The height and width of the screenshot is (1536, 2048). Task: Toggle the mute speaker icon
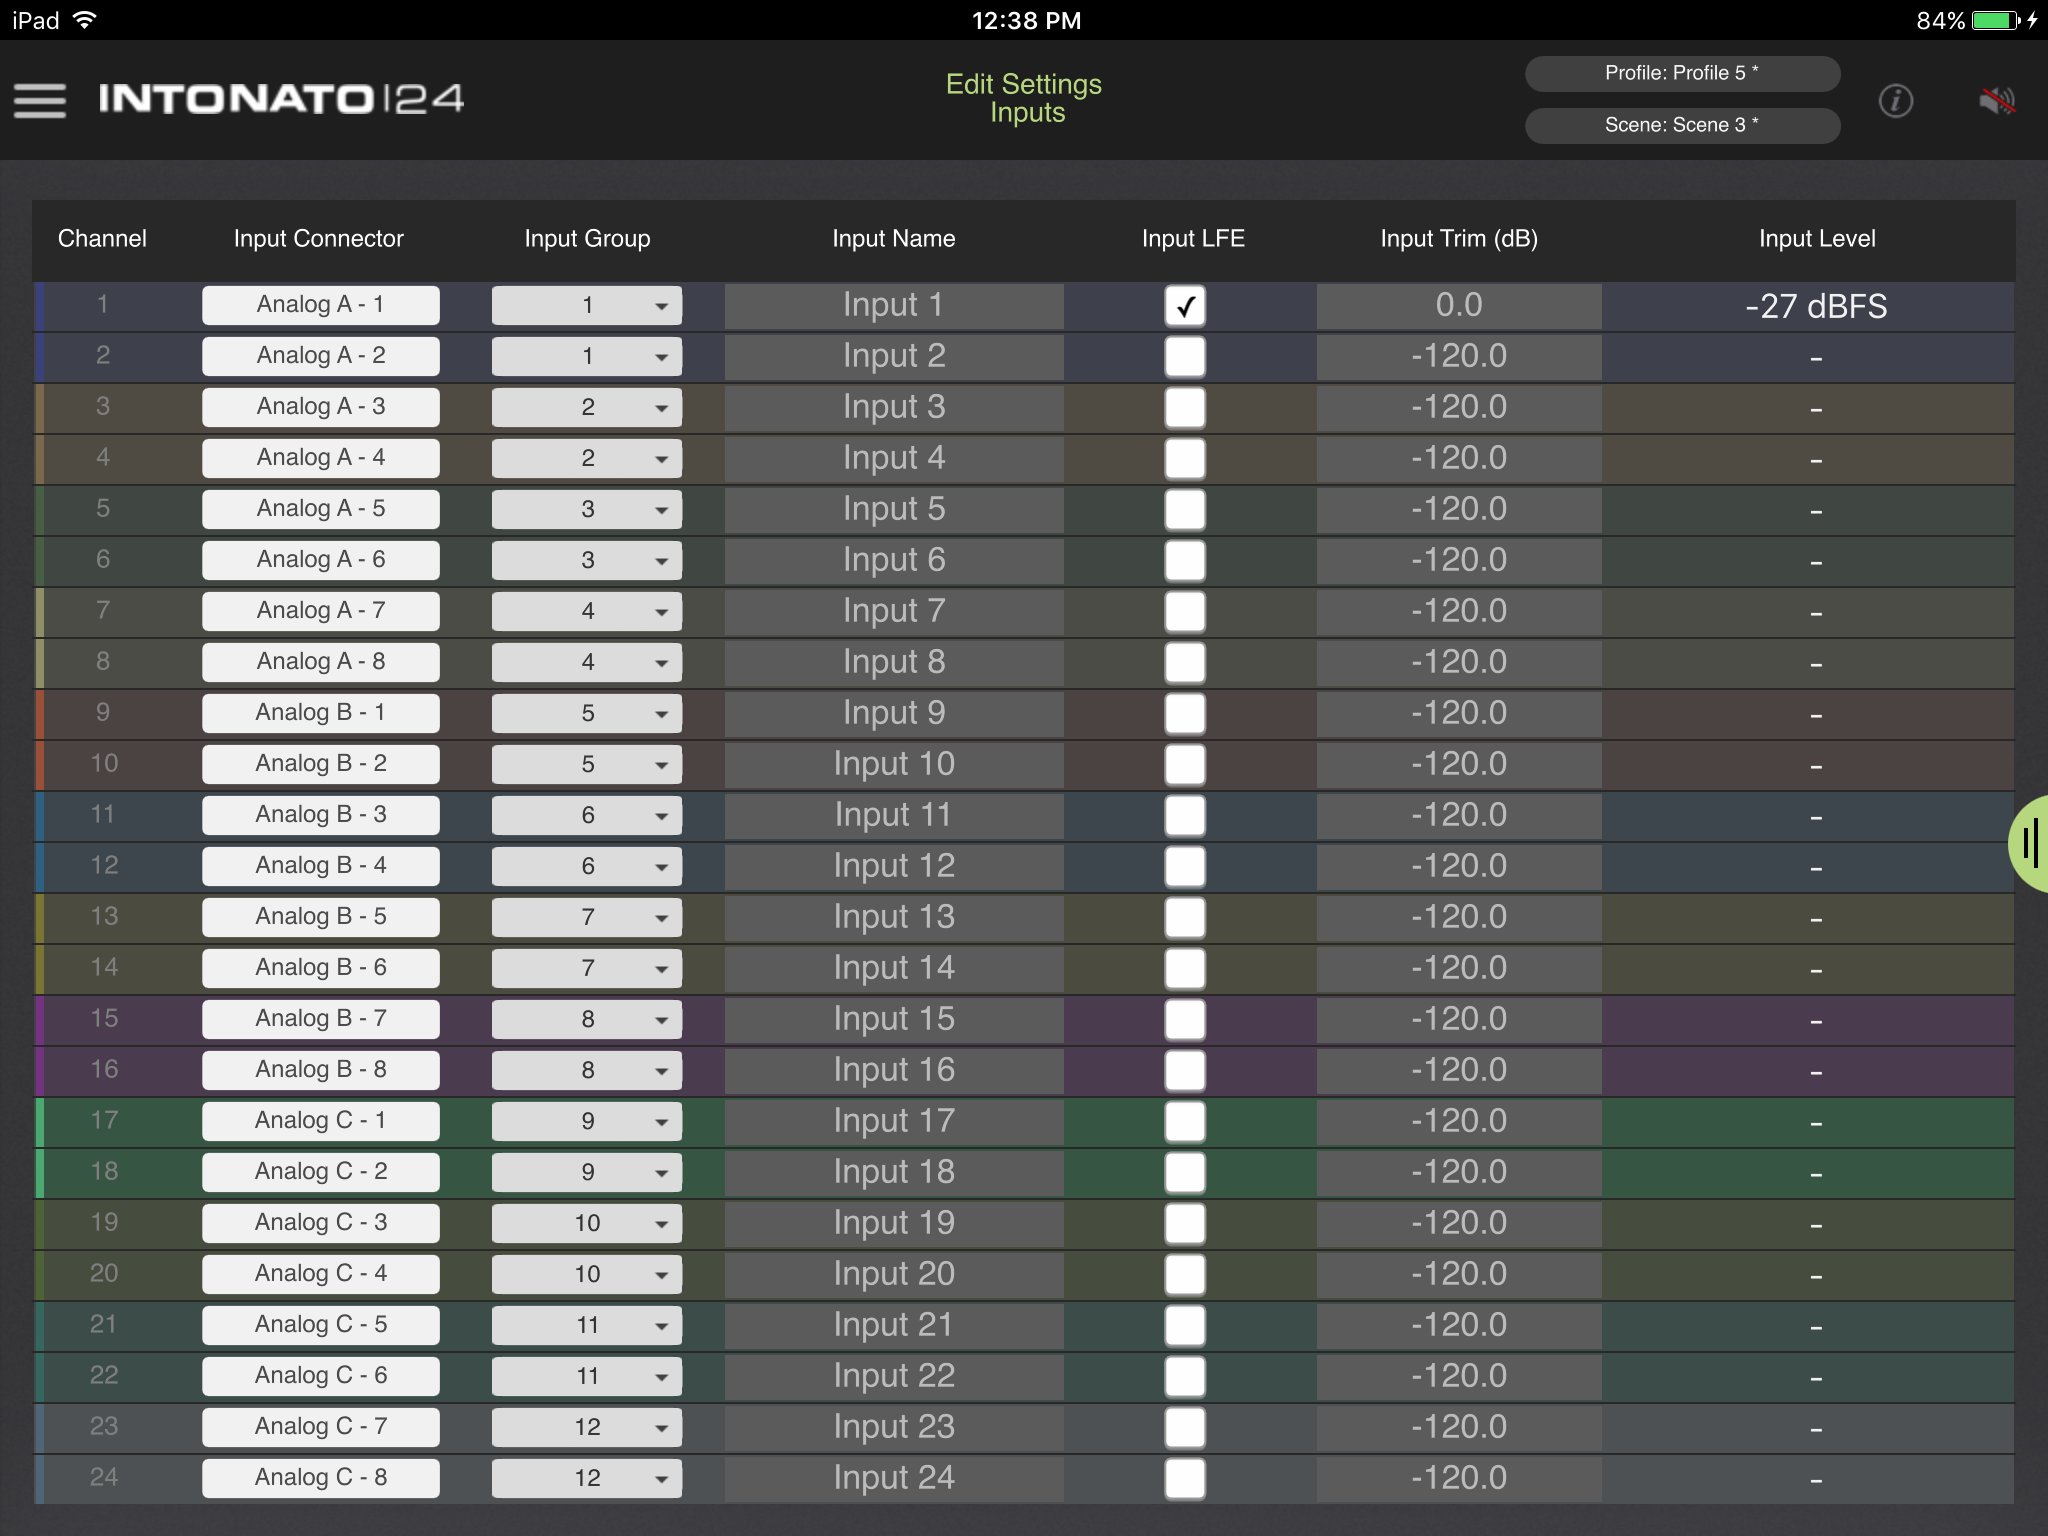(1996, 100)
